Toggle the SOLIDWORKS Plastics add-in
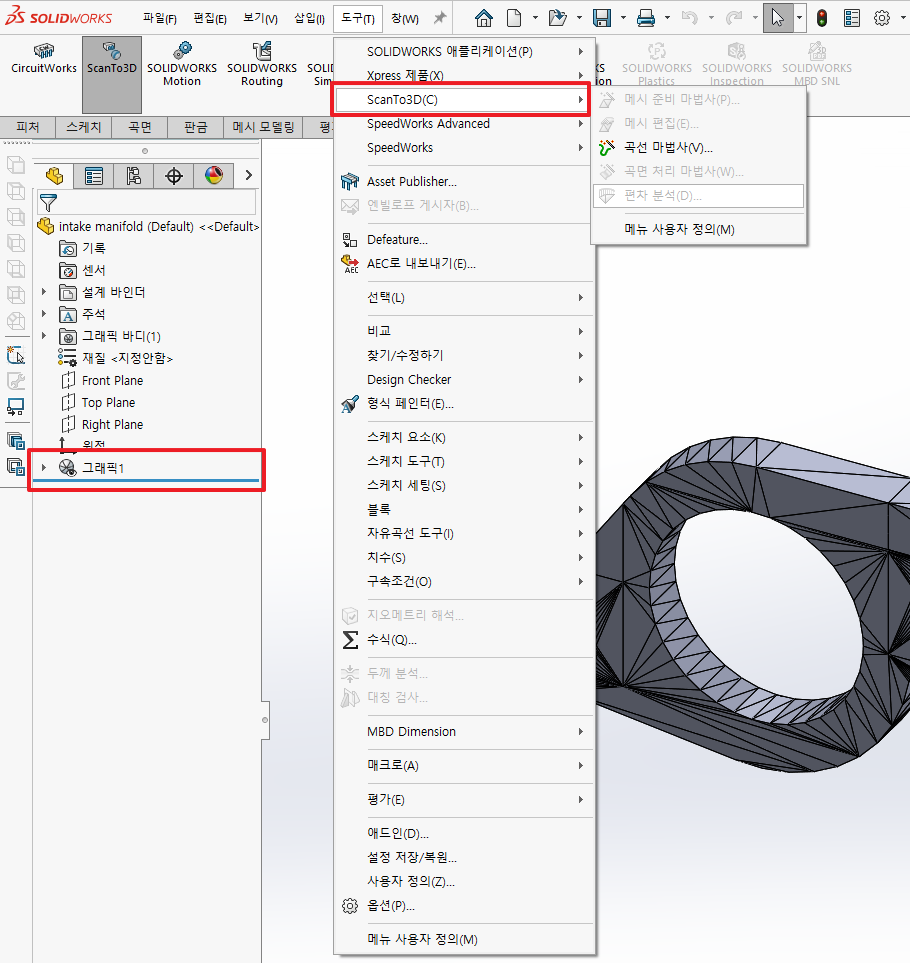Screen dimensions: 910x963 pos(656,64)
